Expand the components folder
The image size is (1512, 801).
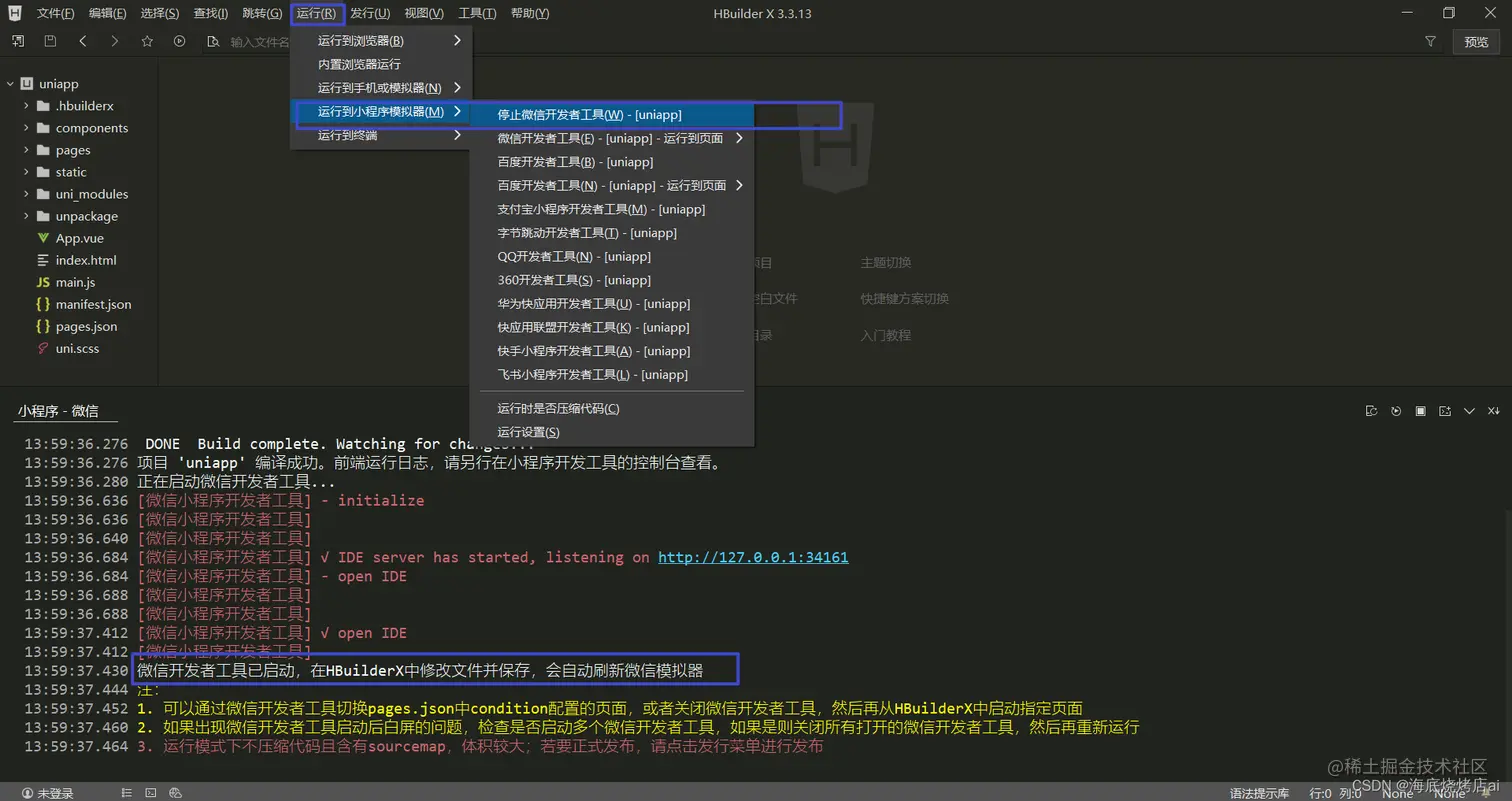(x=26, y=128)
